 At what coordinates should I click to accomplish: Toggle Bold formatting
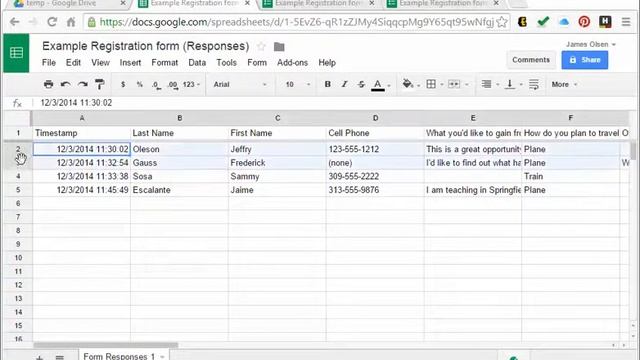327,84
